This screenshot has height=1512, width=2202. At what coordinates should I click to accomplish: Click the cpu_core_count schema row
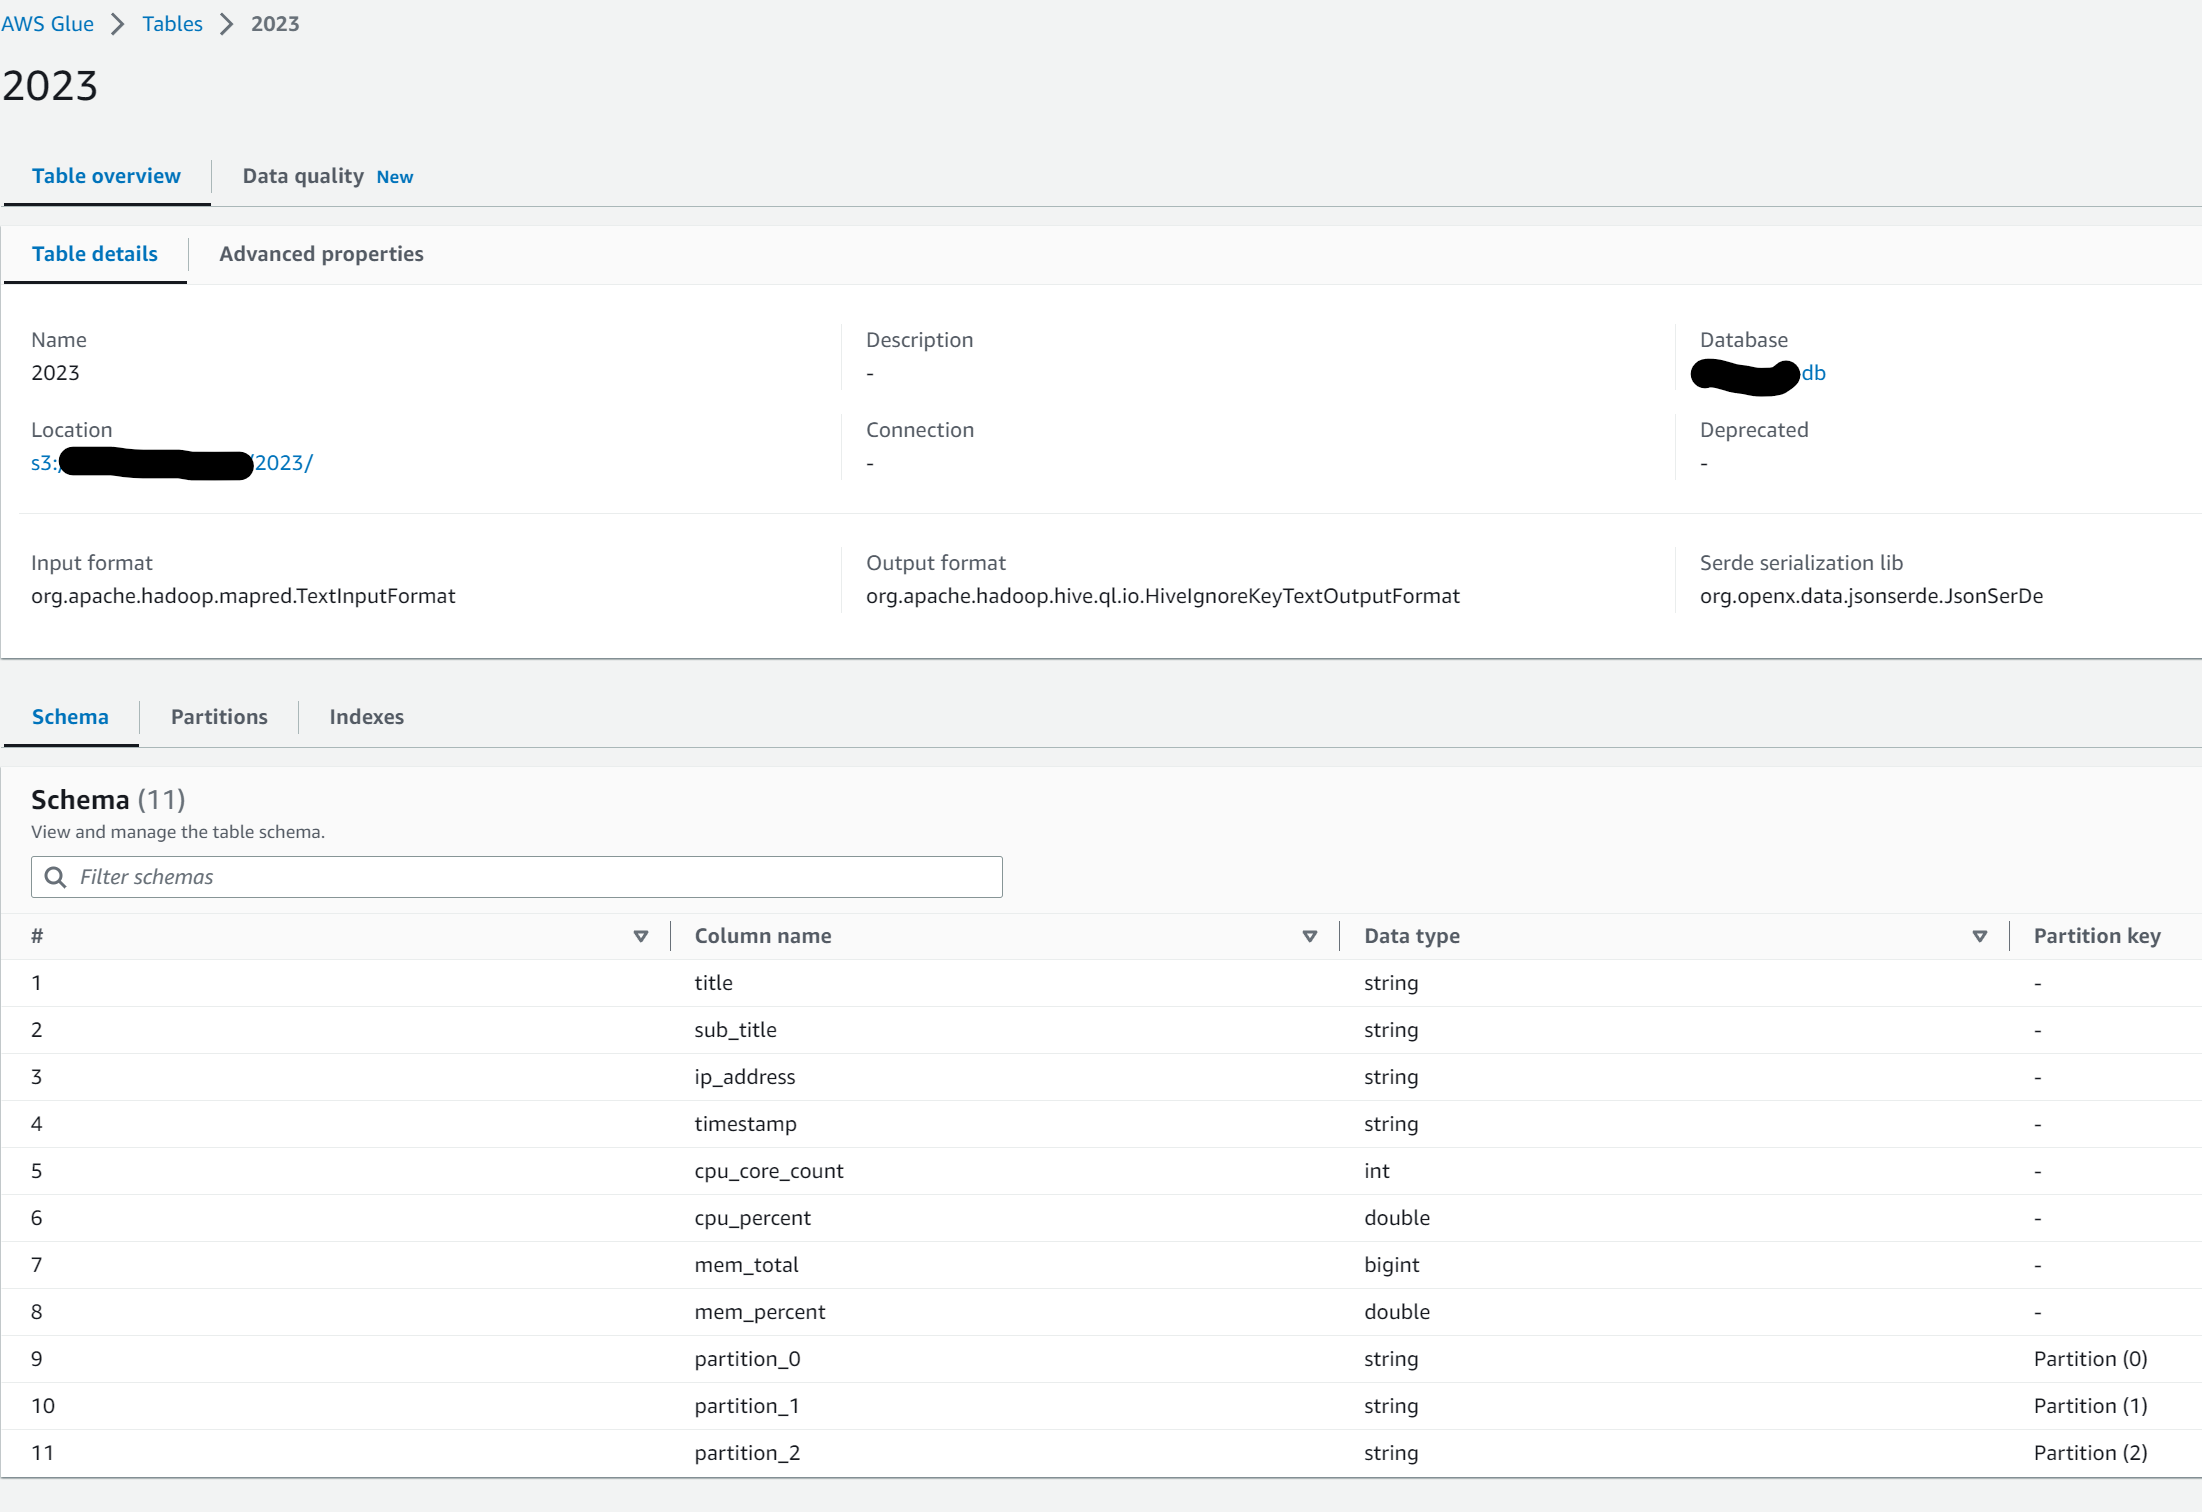click(x=768, y=1171)
